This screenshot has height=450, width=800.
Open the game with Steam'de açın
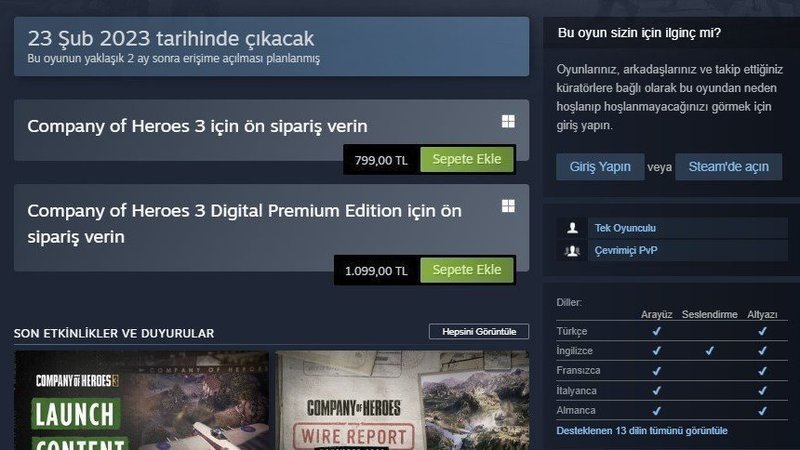pyautogui.click(x=729, y=167)
